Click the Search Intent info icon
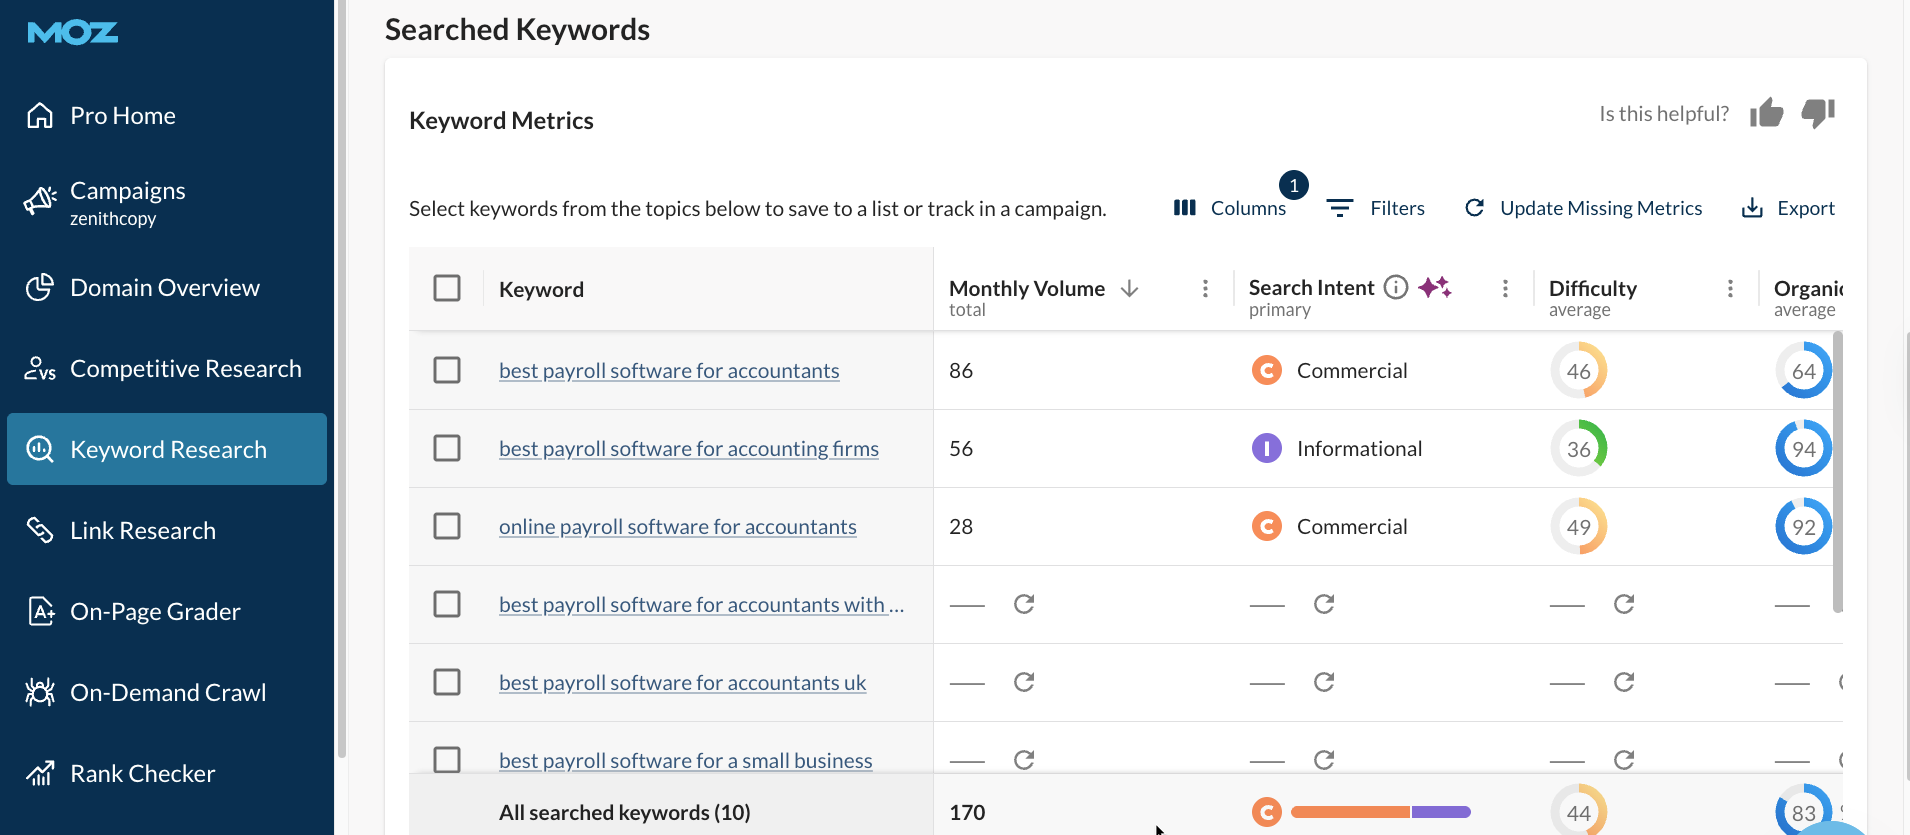The image size is (1910, 835). pos(1396,287)
